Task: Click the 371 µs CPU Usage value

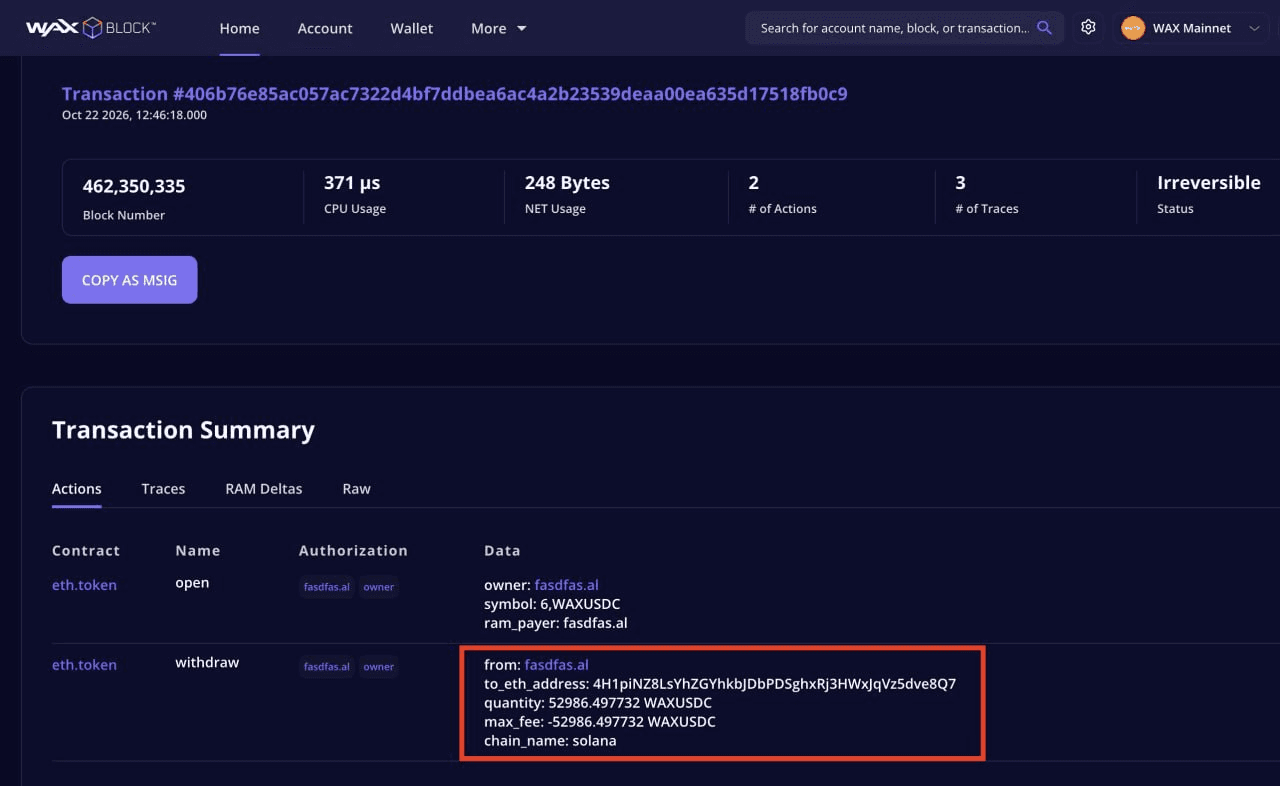Action: point(352,183)
